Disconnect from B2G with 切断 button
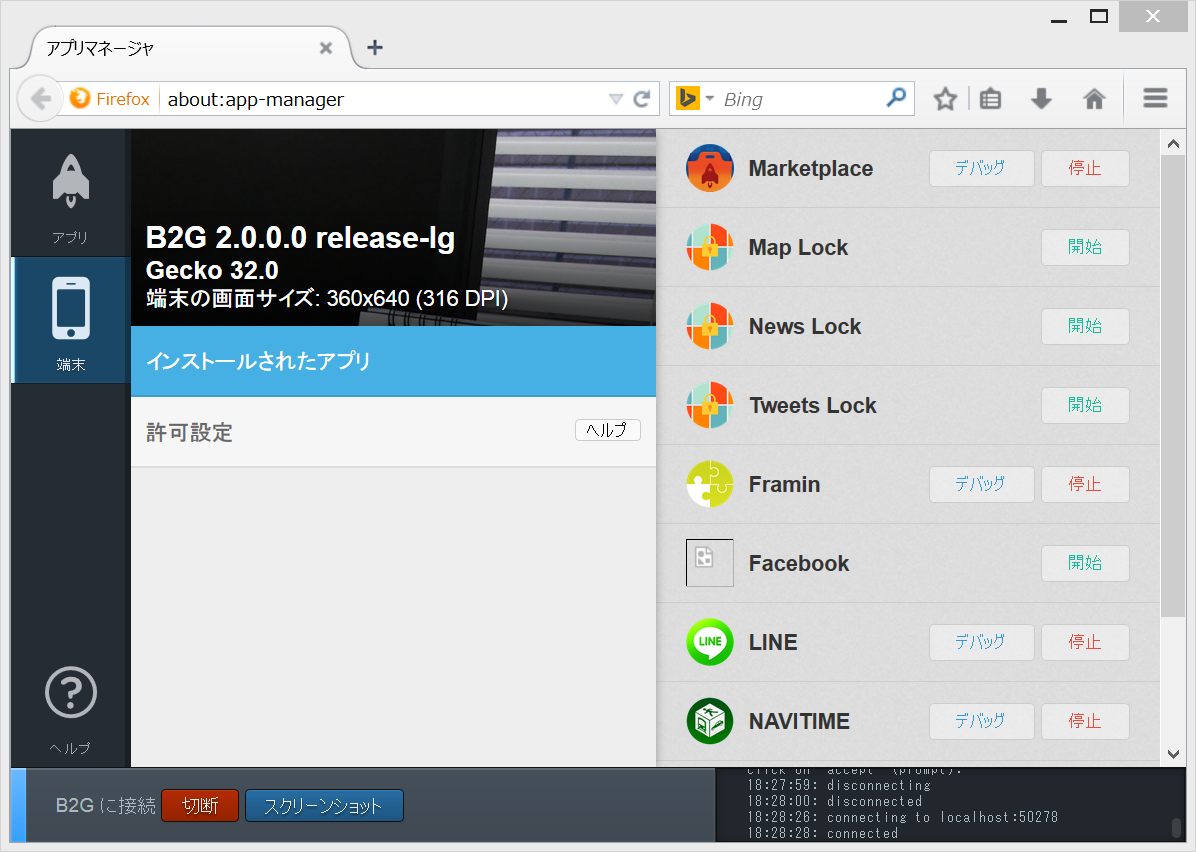 [200, 805]
